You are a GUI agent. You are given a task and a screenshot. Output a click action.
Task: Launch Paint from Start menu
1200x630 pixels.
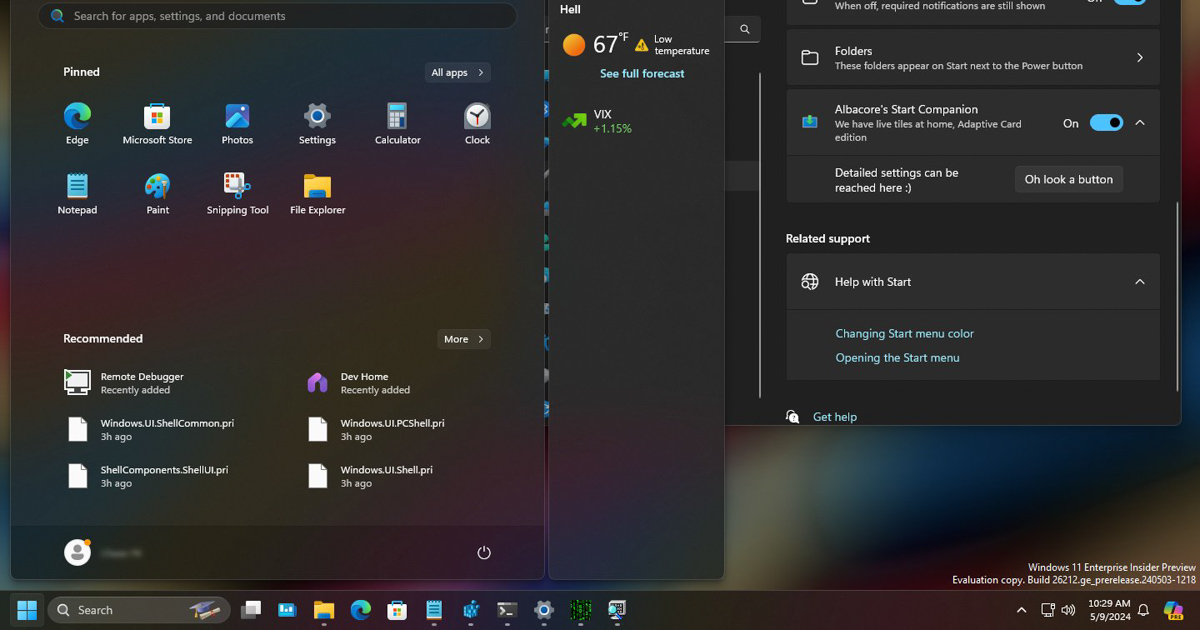(157, 194)
